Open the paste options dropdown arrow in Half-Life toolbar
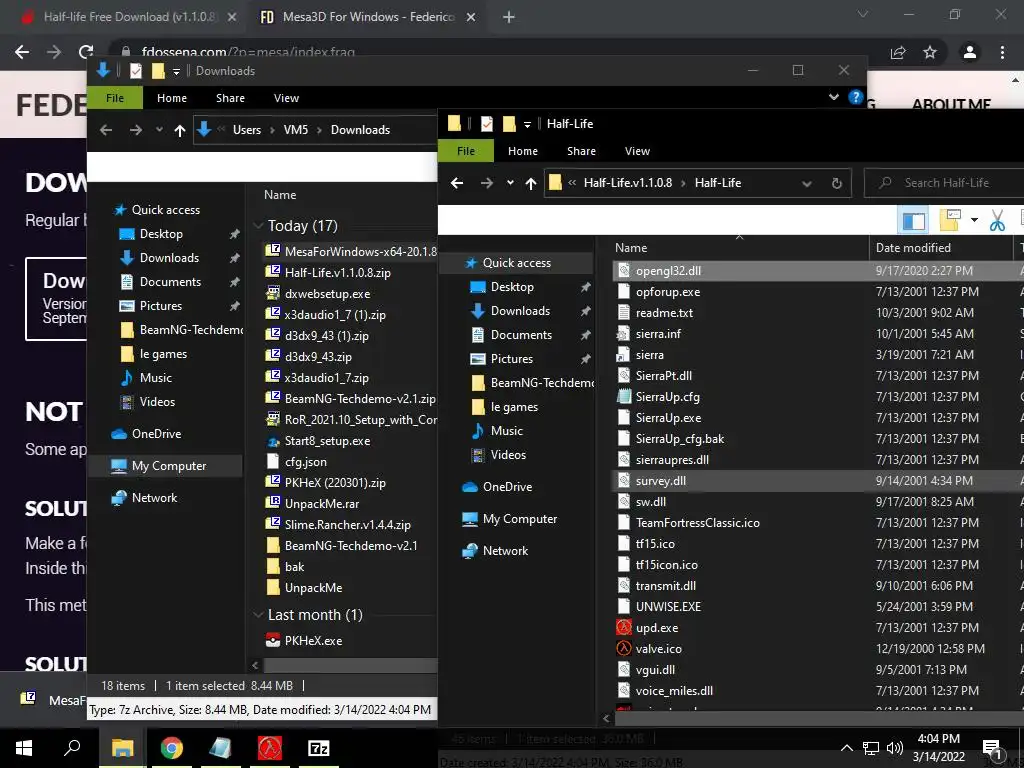1024x768 pixels. pos(974,220)
